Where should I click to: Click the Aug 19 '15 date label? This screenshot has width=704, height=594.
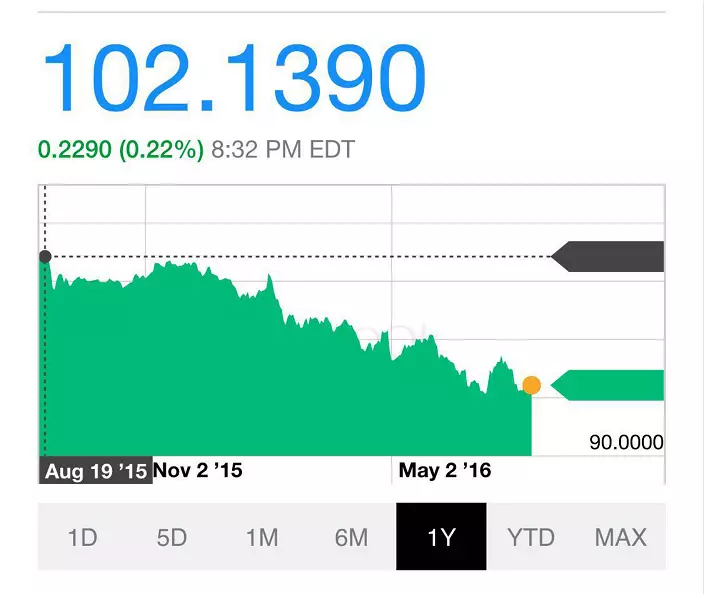point(96,470)
